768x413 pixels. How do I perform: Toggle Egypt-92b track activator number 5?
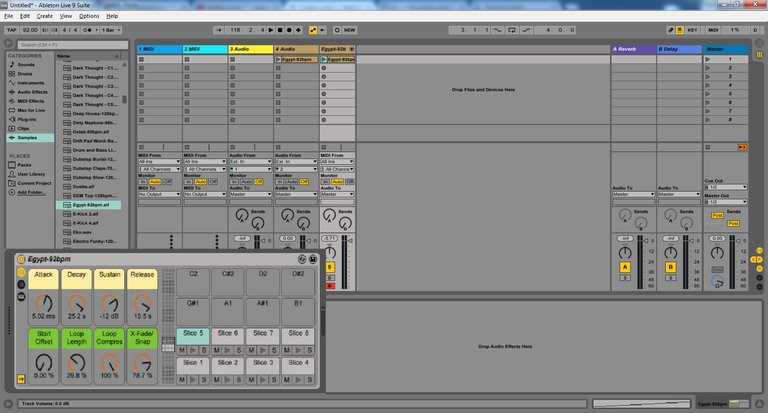[x=330, y=267]
